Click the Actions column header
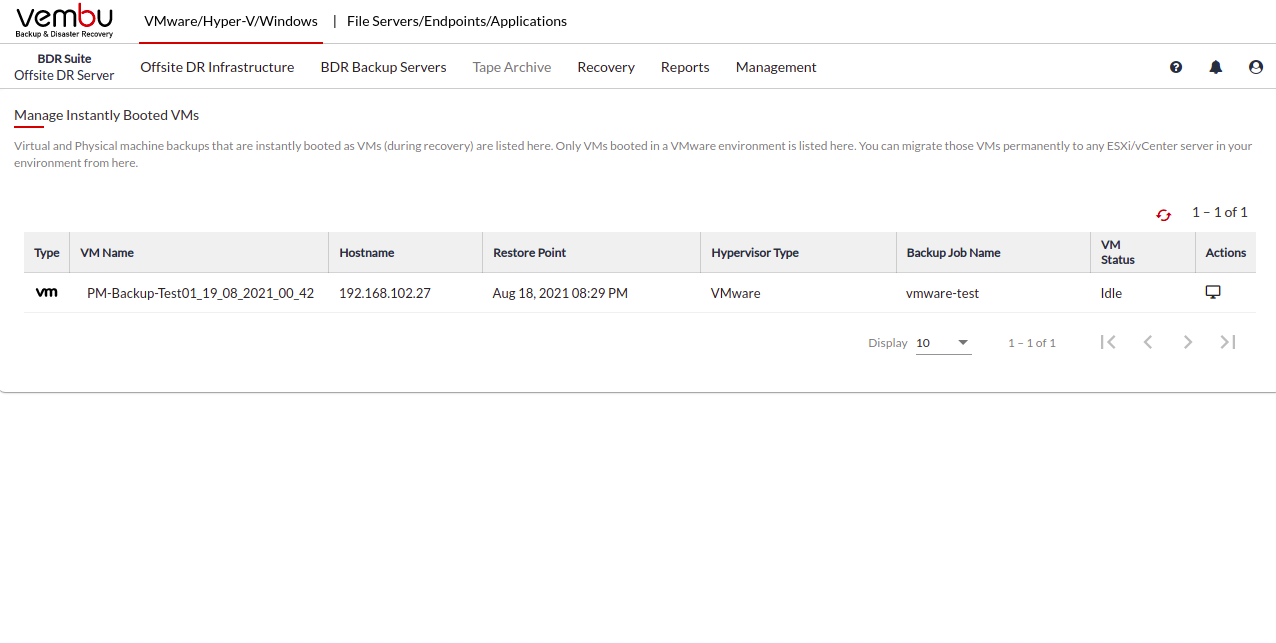Image resolution: width=1276 pixels, height=643 pixels. click(1226, 253)
